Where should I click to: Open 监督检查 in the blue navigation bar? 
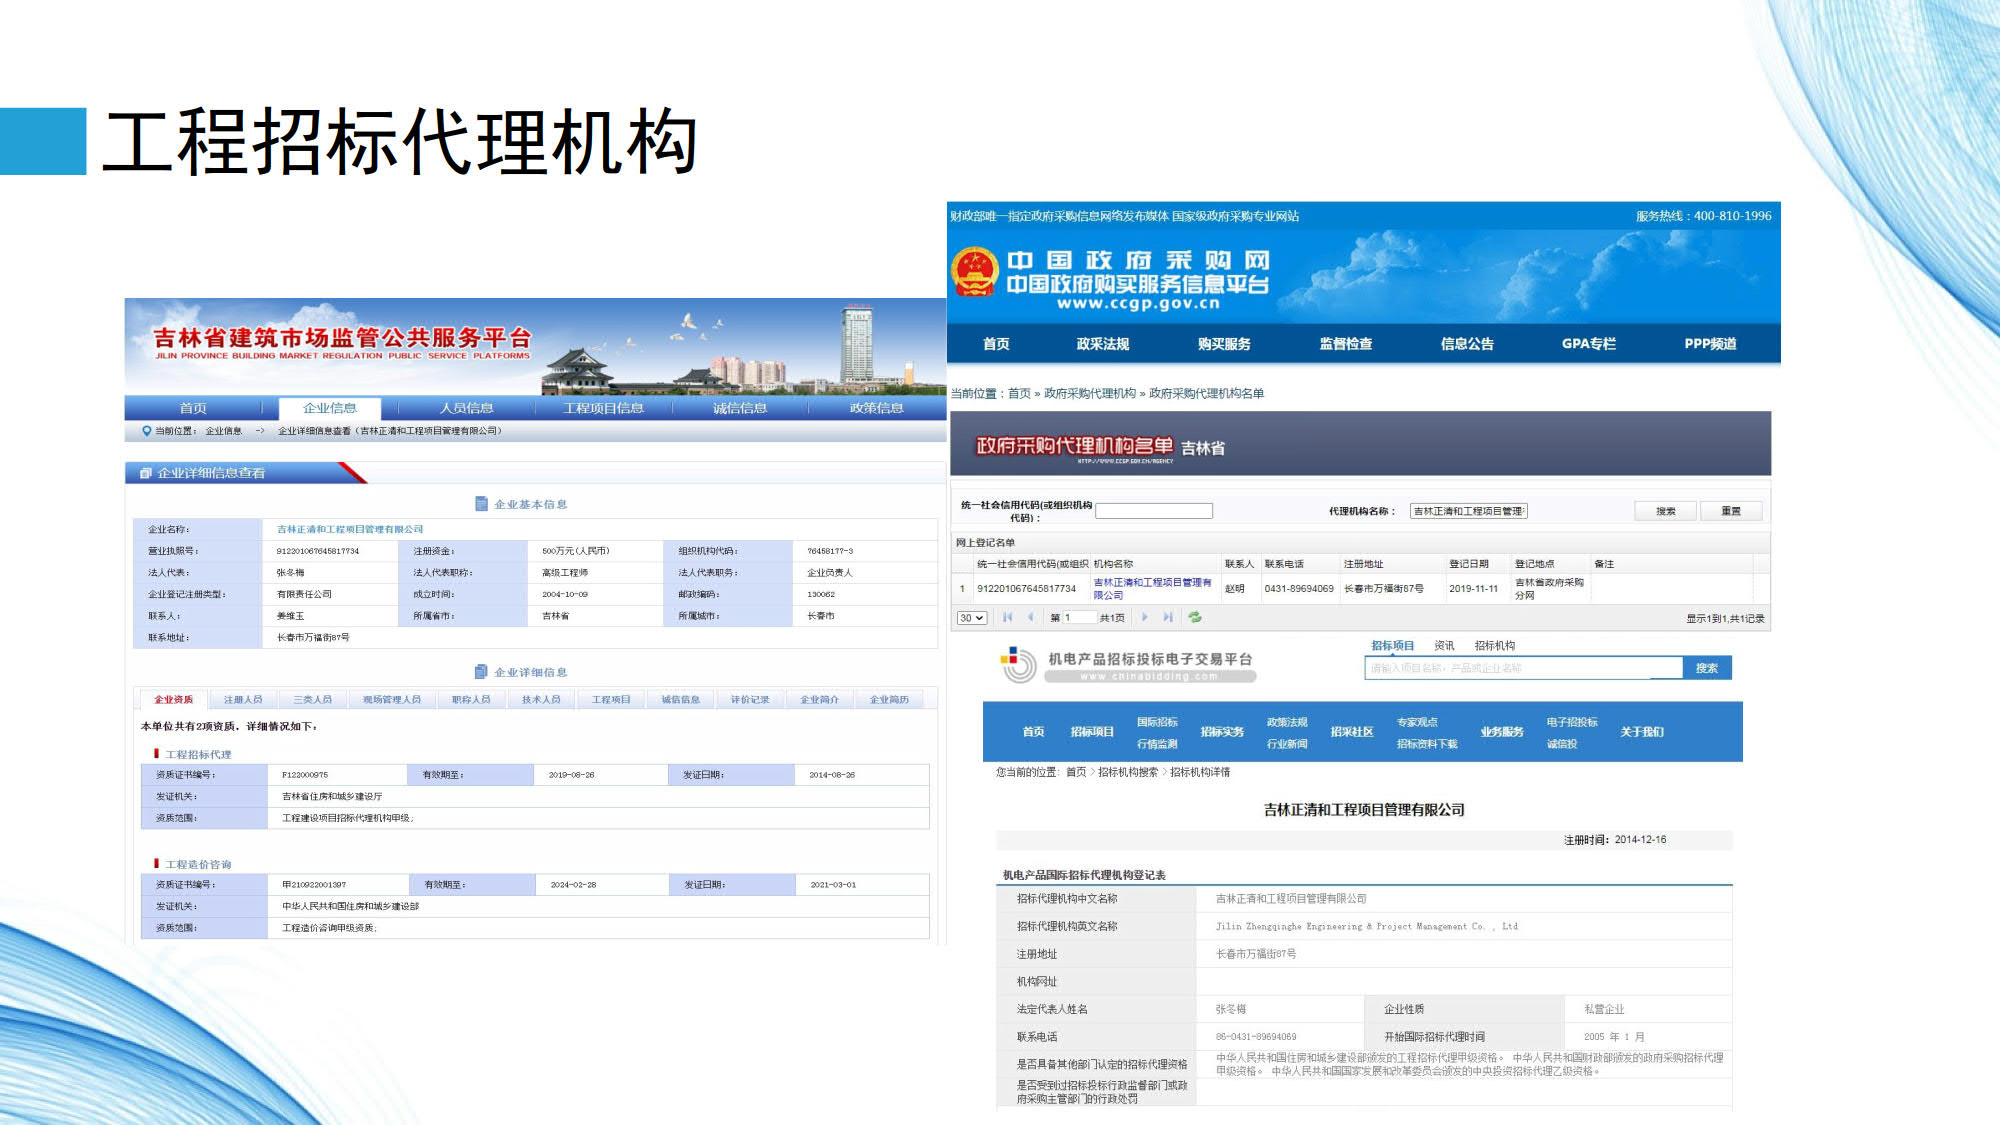1345,343
